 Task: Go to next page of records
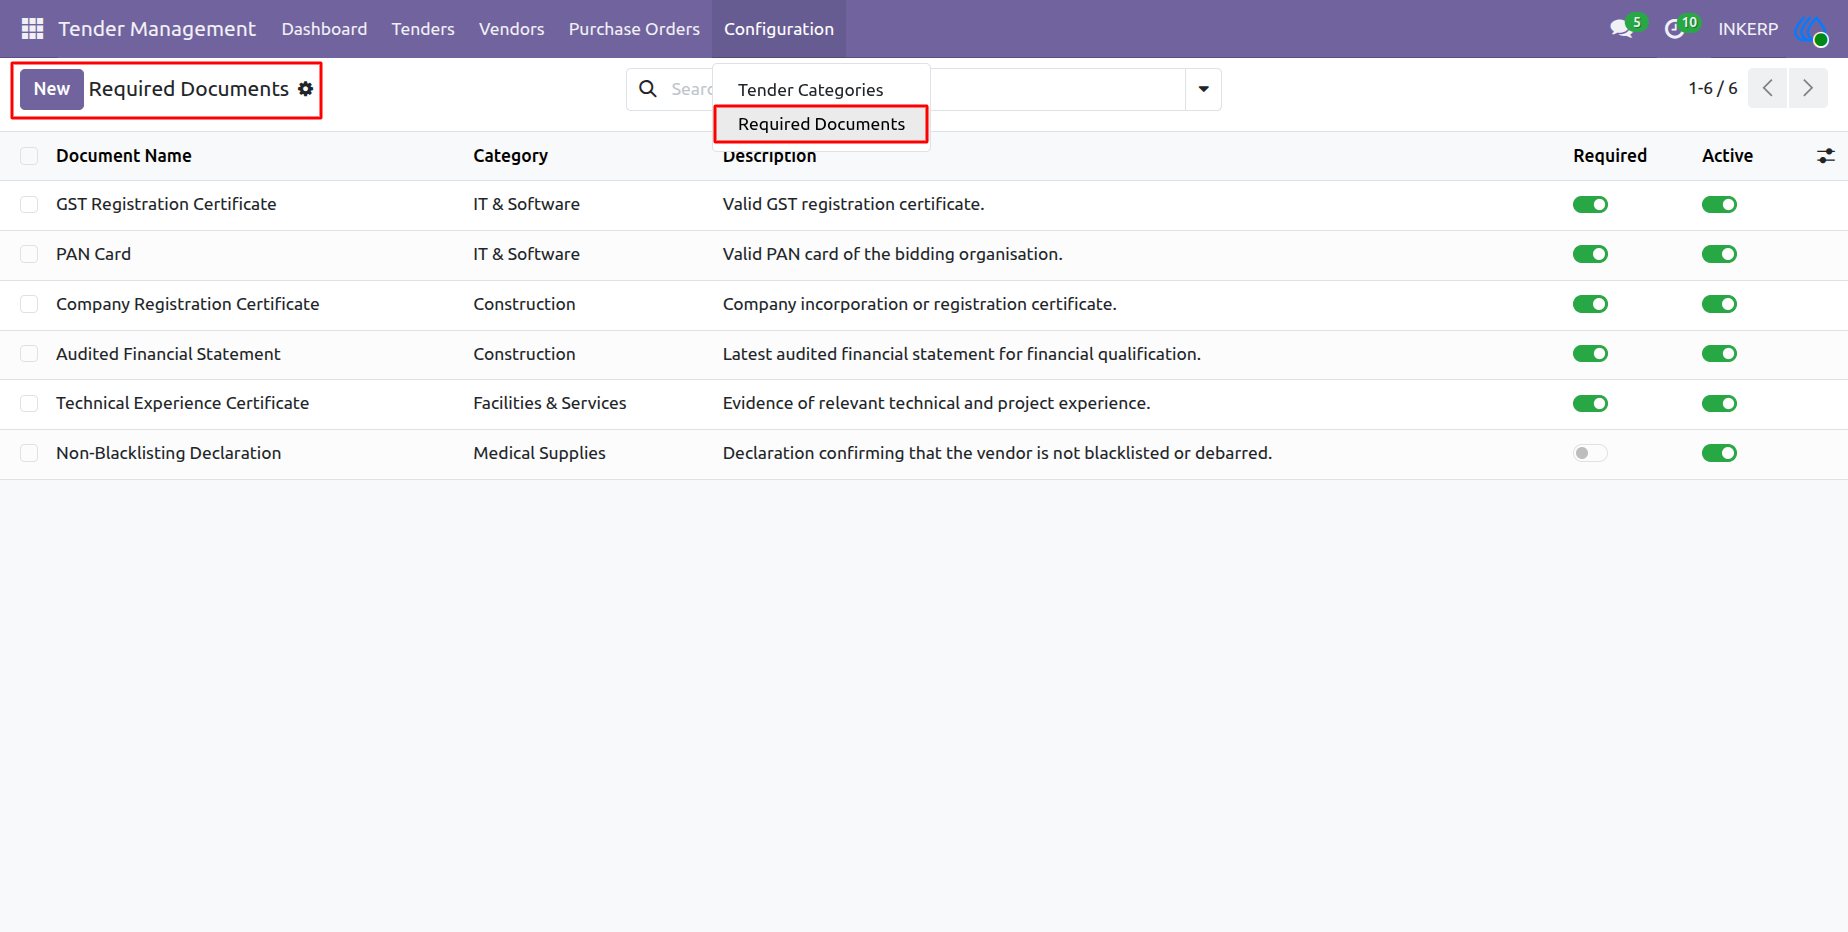(x=1808, y=88)
